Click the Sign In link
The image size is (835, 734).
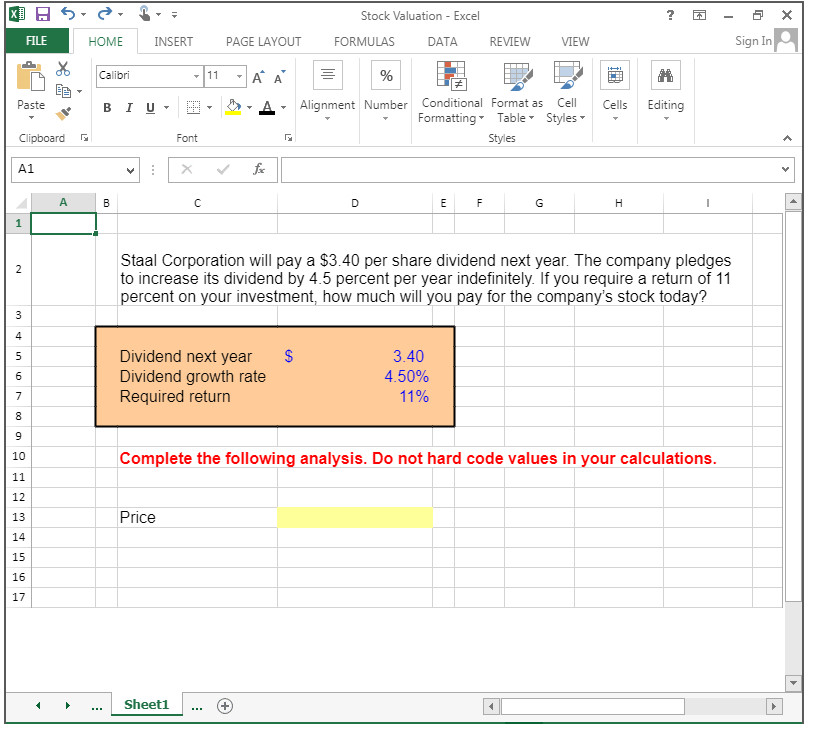(x=753, y=41)
